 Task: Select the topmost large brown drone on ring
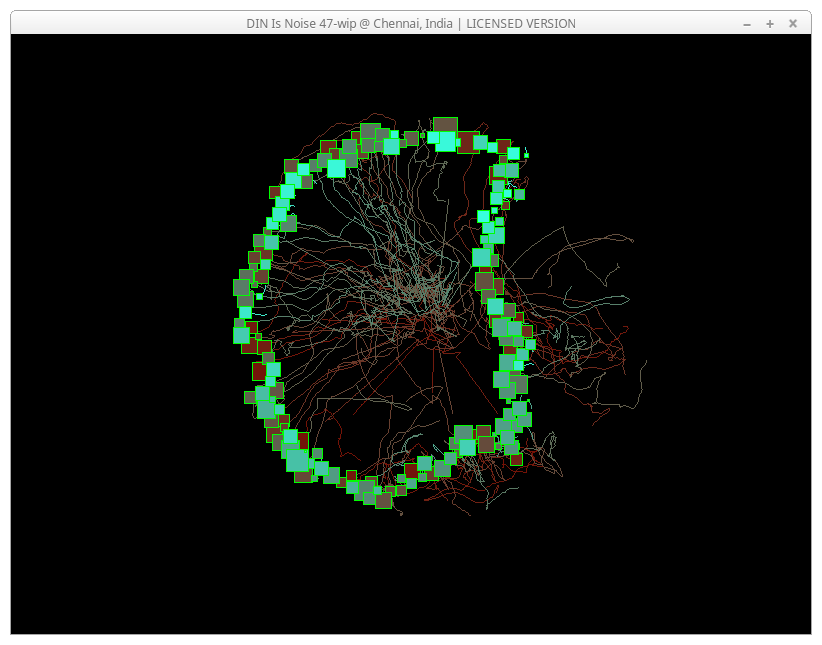point(445,125)
